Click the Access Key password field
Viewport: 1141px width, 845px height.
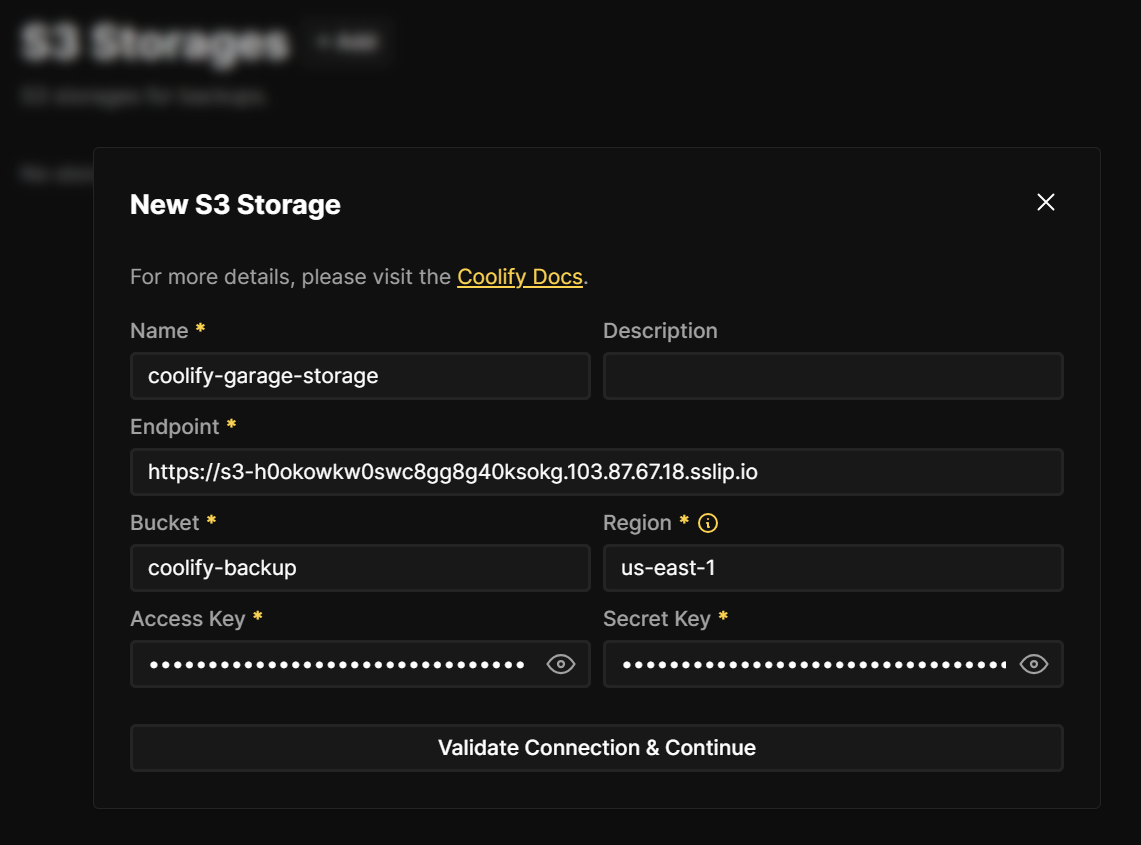pos(360,664)
